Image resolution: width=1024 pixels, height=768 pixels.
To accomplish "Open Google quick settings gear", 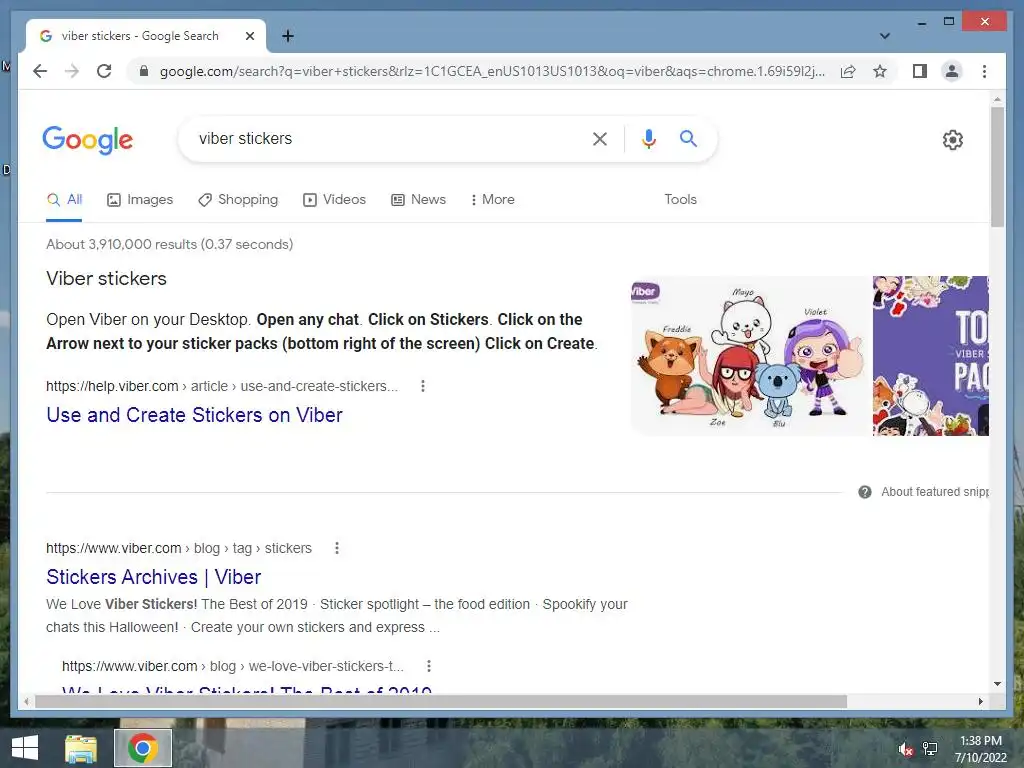I will click(952, 139).
